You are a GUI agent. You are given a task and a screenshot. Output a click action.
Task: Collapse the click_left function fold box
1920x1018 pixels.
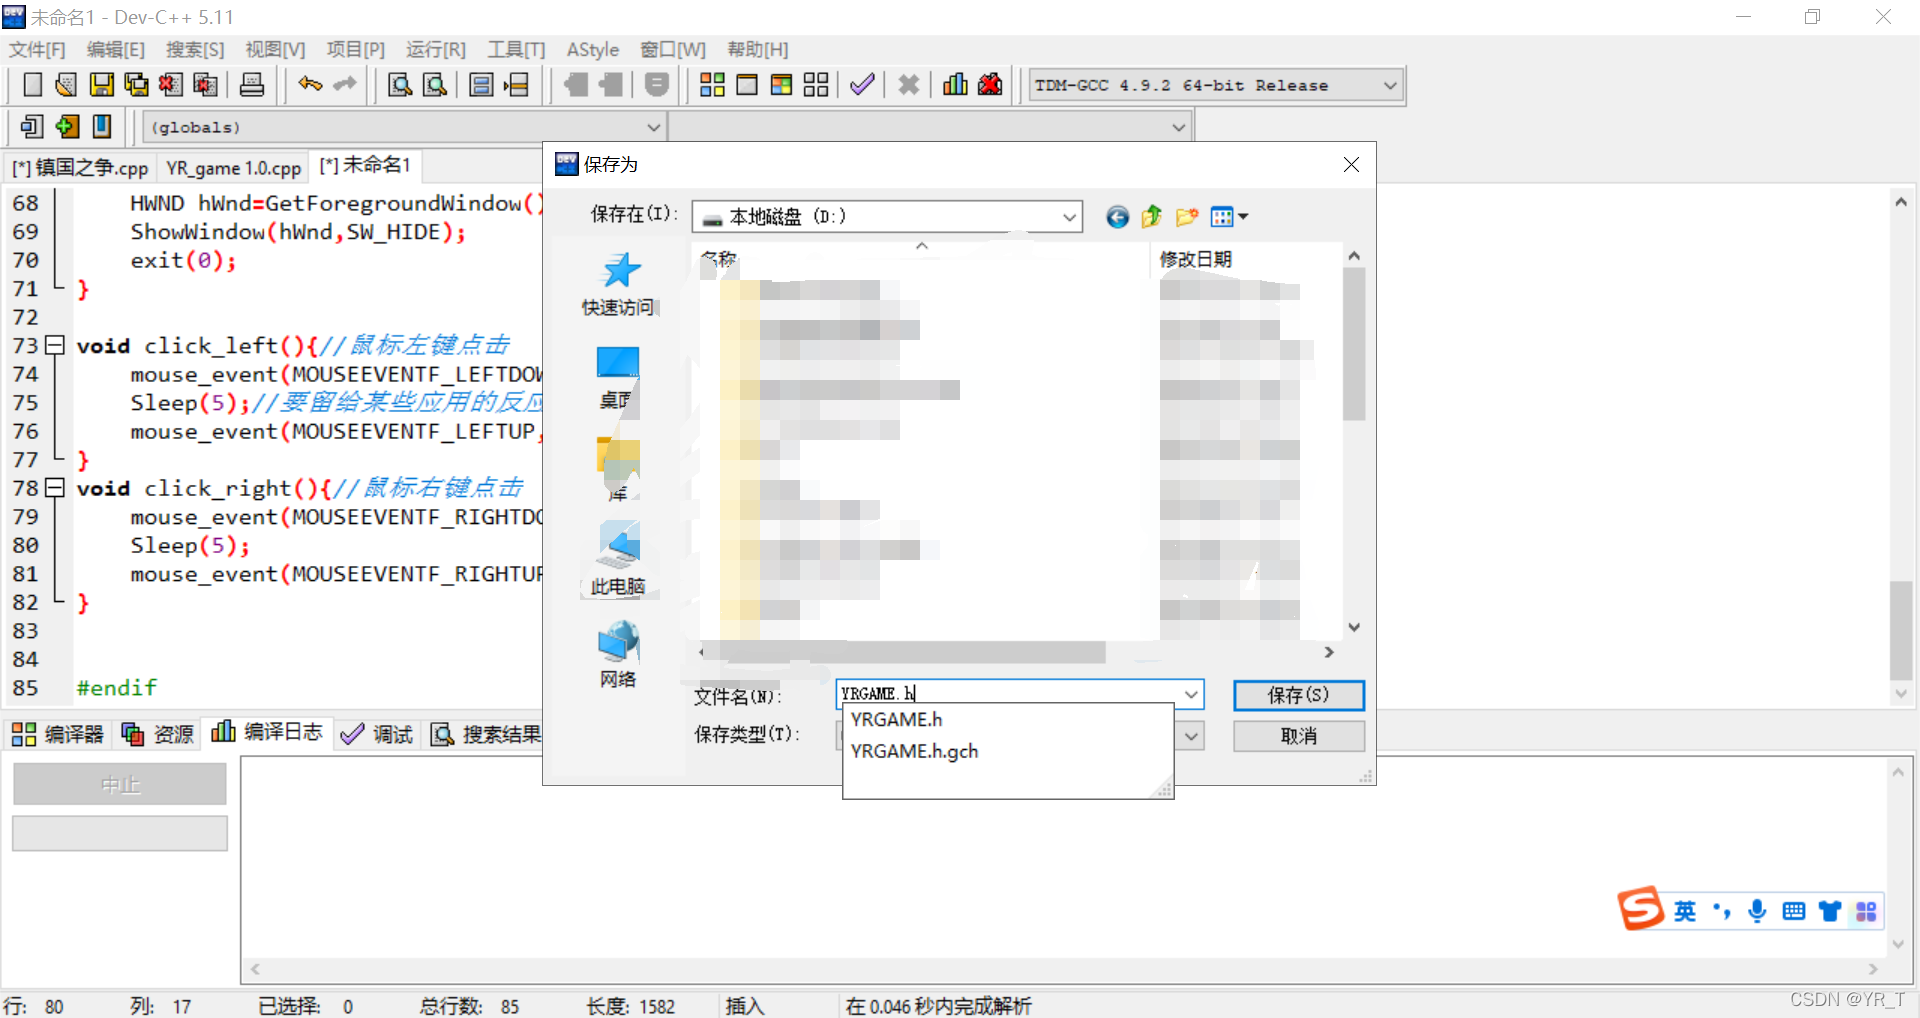55,346
